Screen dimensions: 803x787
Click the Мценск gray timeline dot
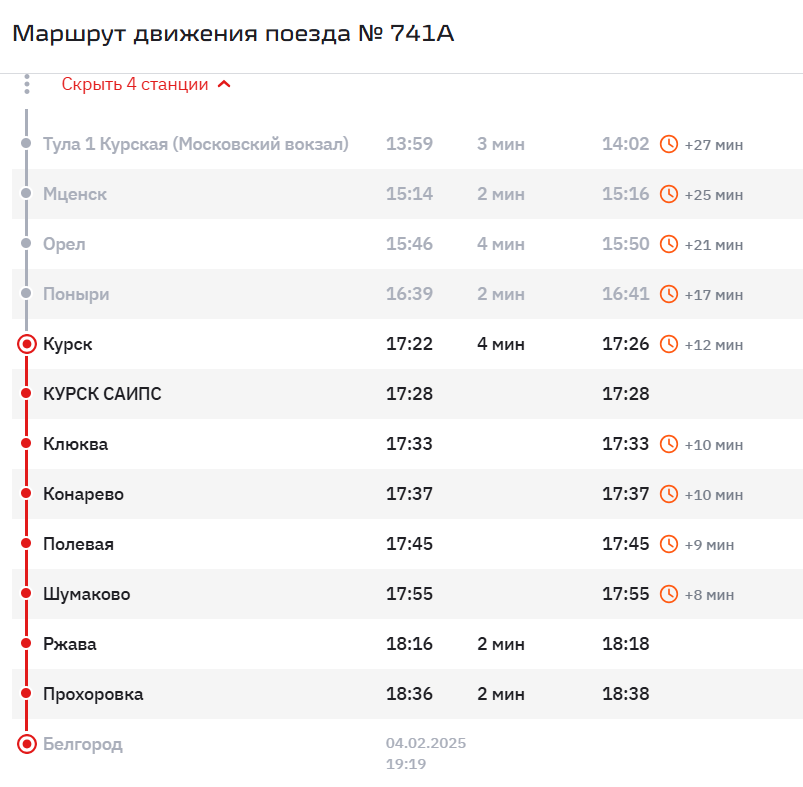coord(27,194)
